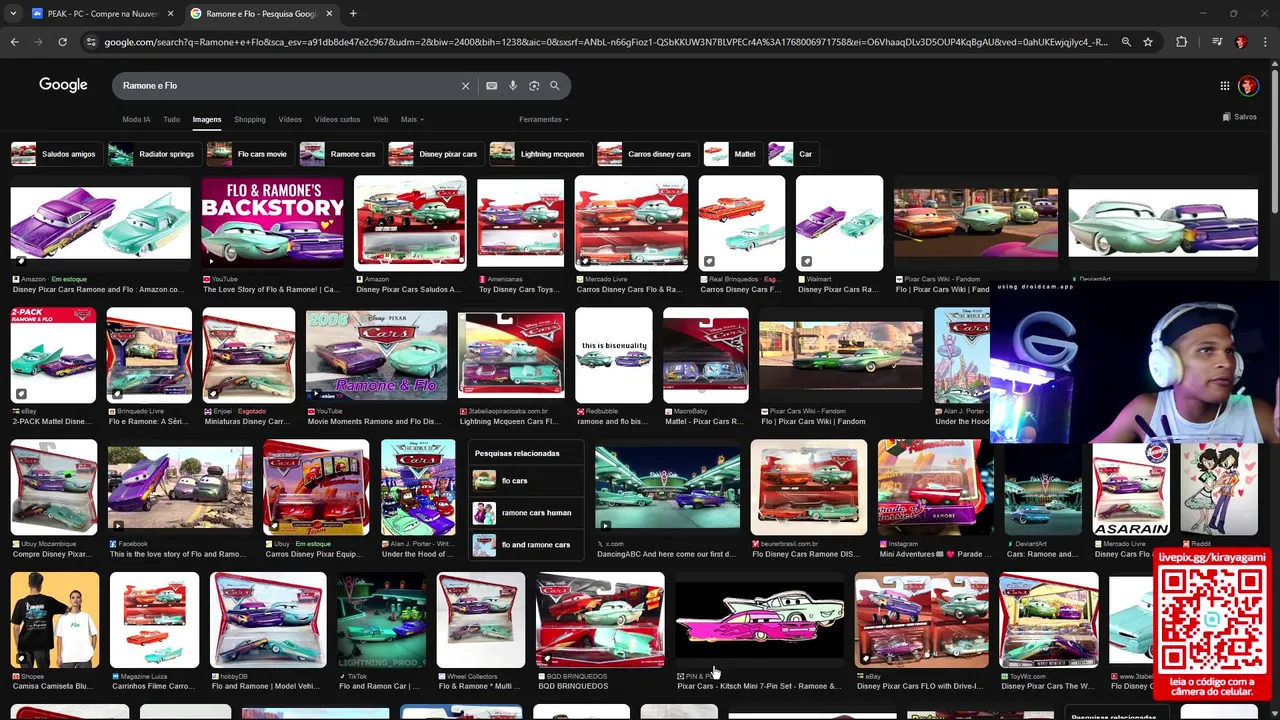The width and height of the screenshot is (1280, 720).
Task: Select the Mattel filter chip
Action: 731,154
